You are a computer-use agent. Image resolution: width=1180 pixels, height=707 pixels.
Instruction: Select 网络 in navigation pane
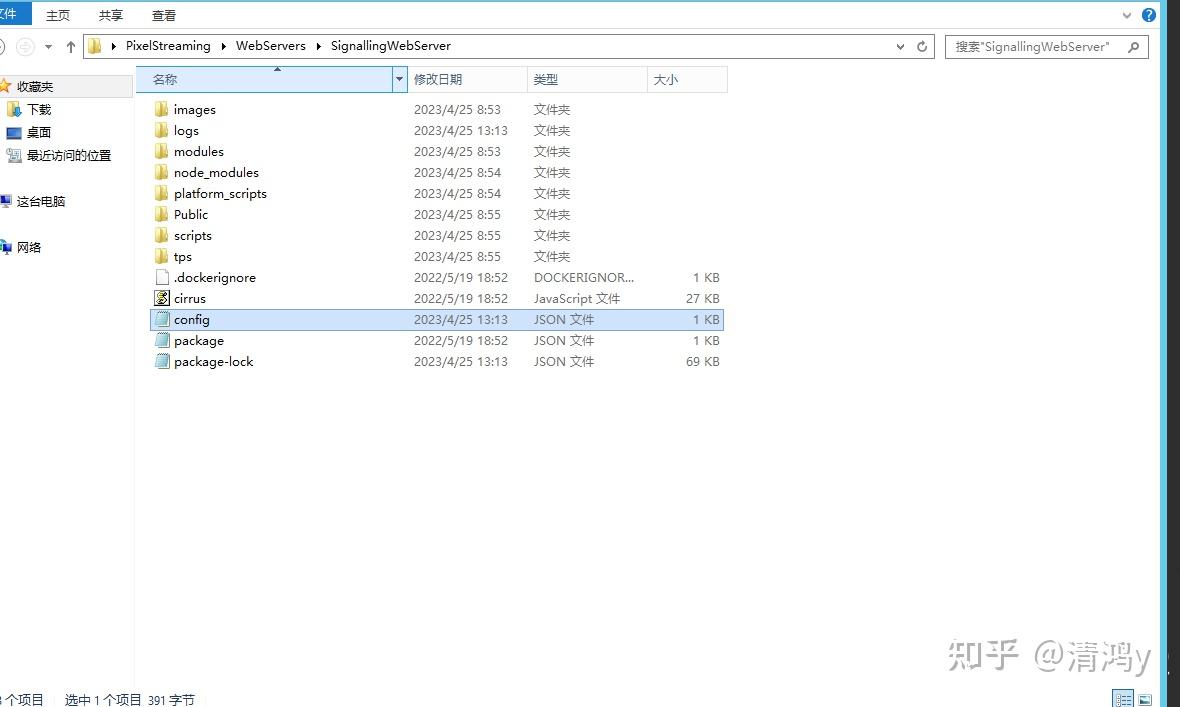[x=21, y=248]
